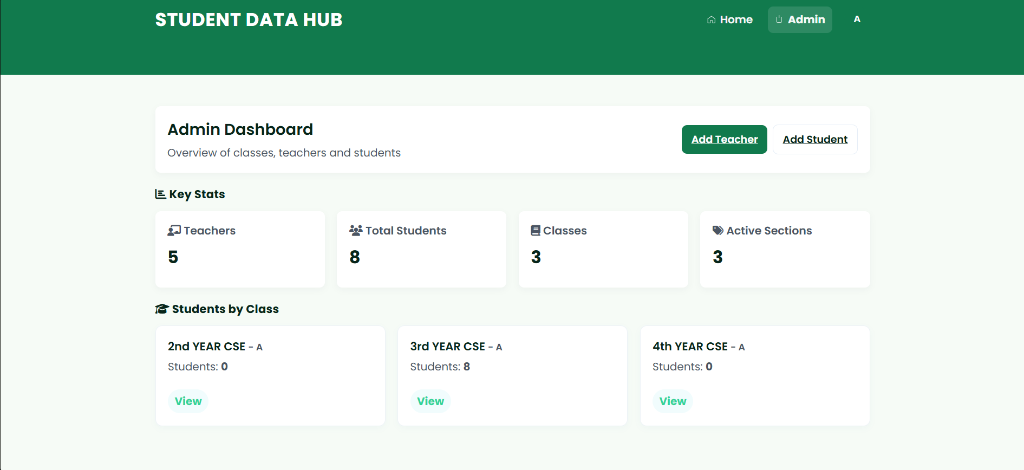Click the Add Teacher button

point(724,140)
